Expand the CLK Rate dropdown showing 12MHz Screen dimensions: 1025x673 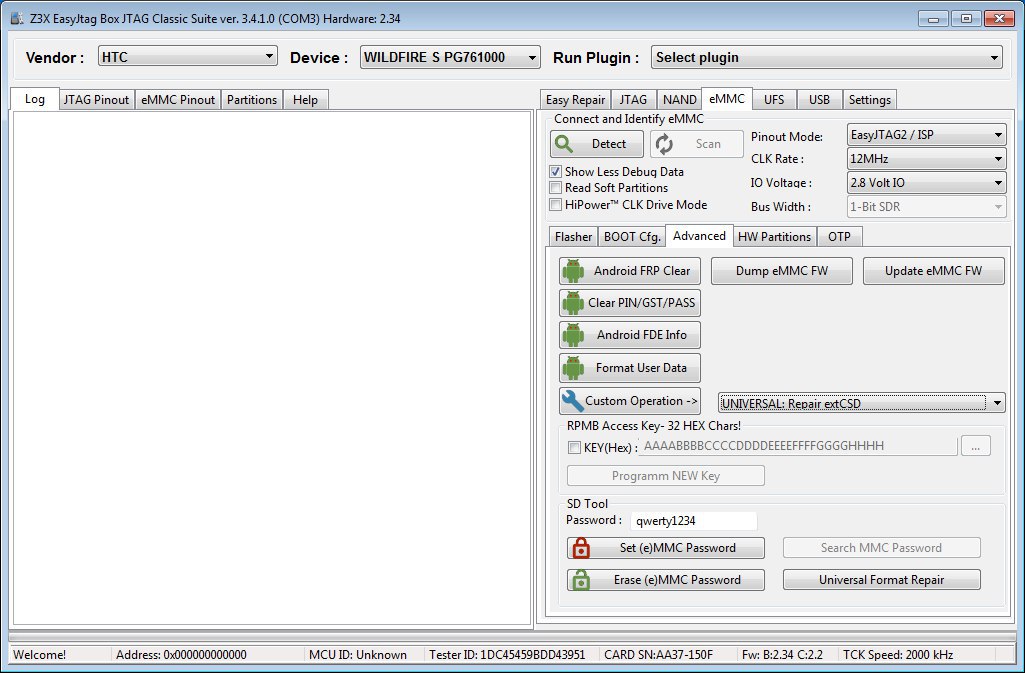pyautogui.click(x=926, y=159)
